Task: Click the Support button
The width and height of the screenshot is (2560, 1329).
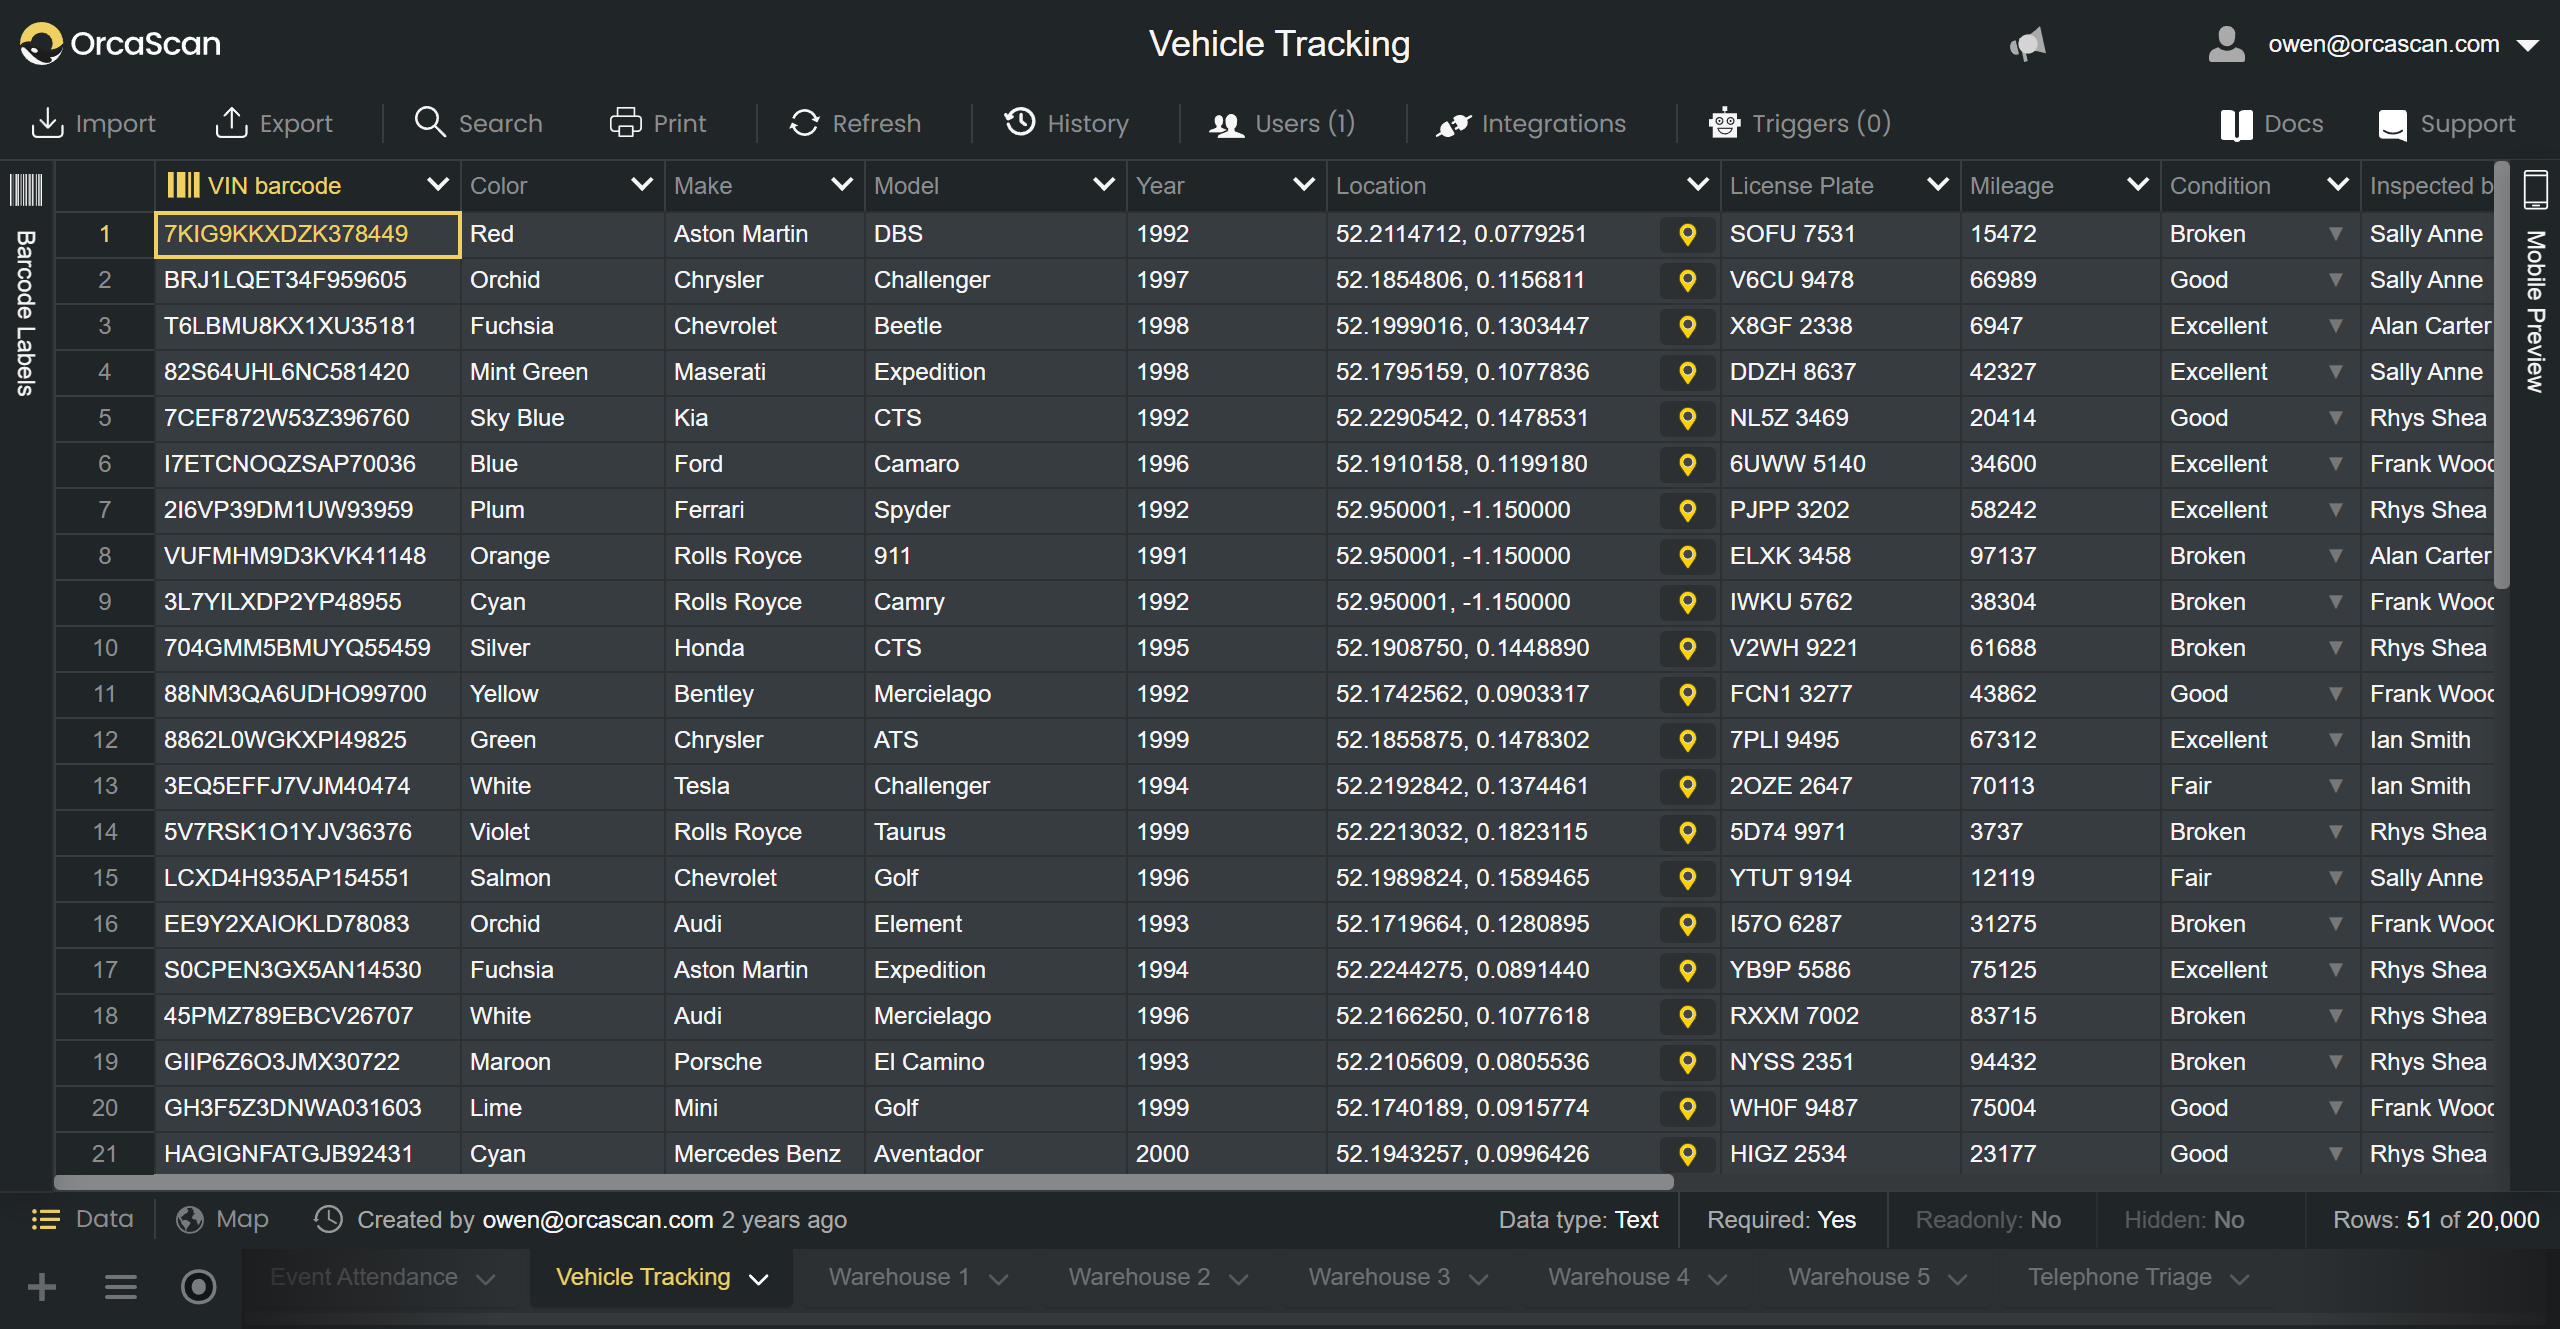Action: (2446, 124)
